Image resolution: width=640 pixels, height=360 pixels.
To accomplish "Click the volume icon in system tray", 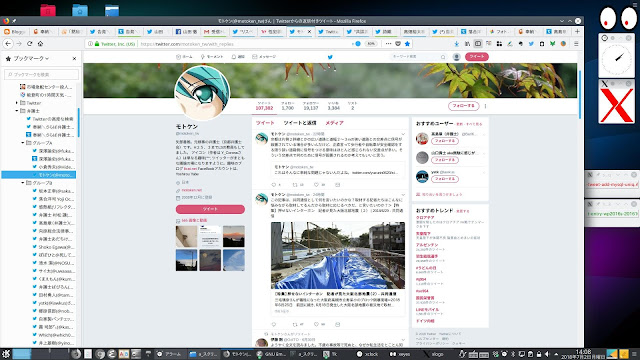I will (x=547, y=354).
